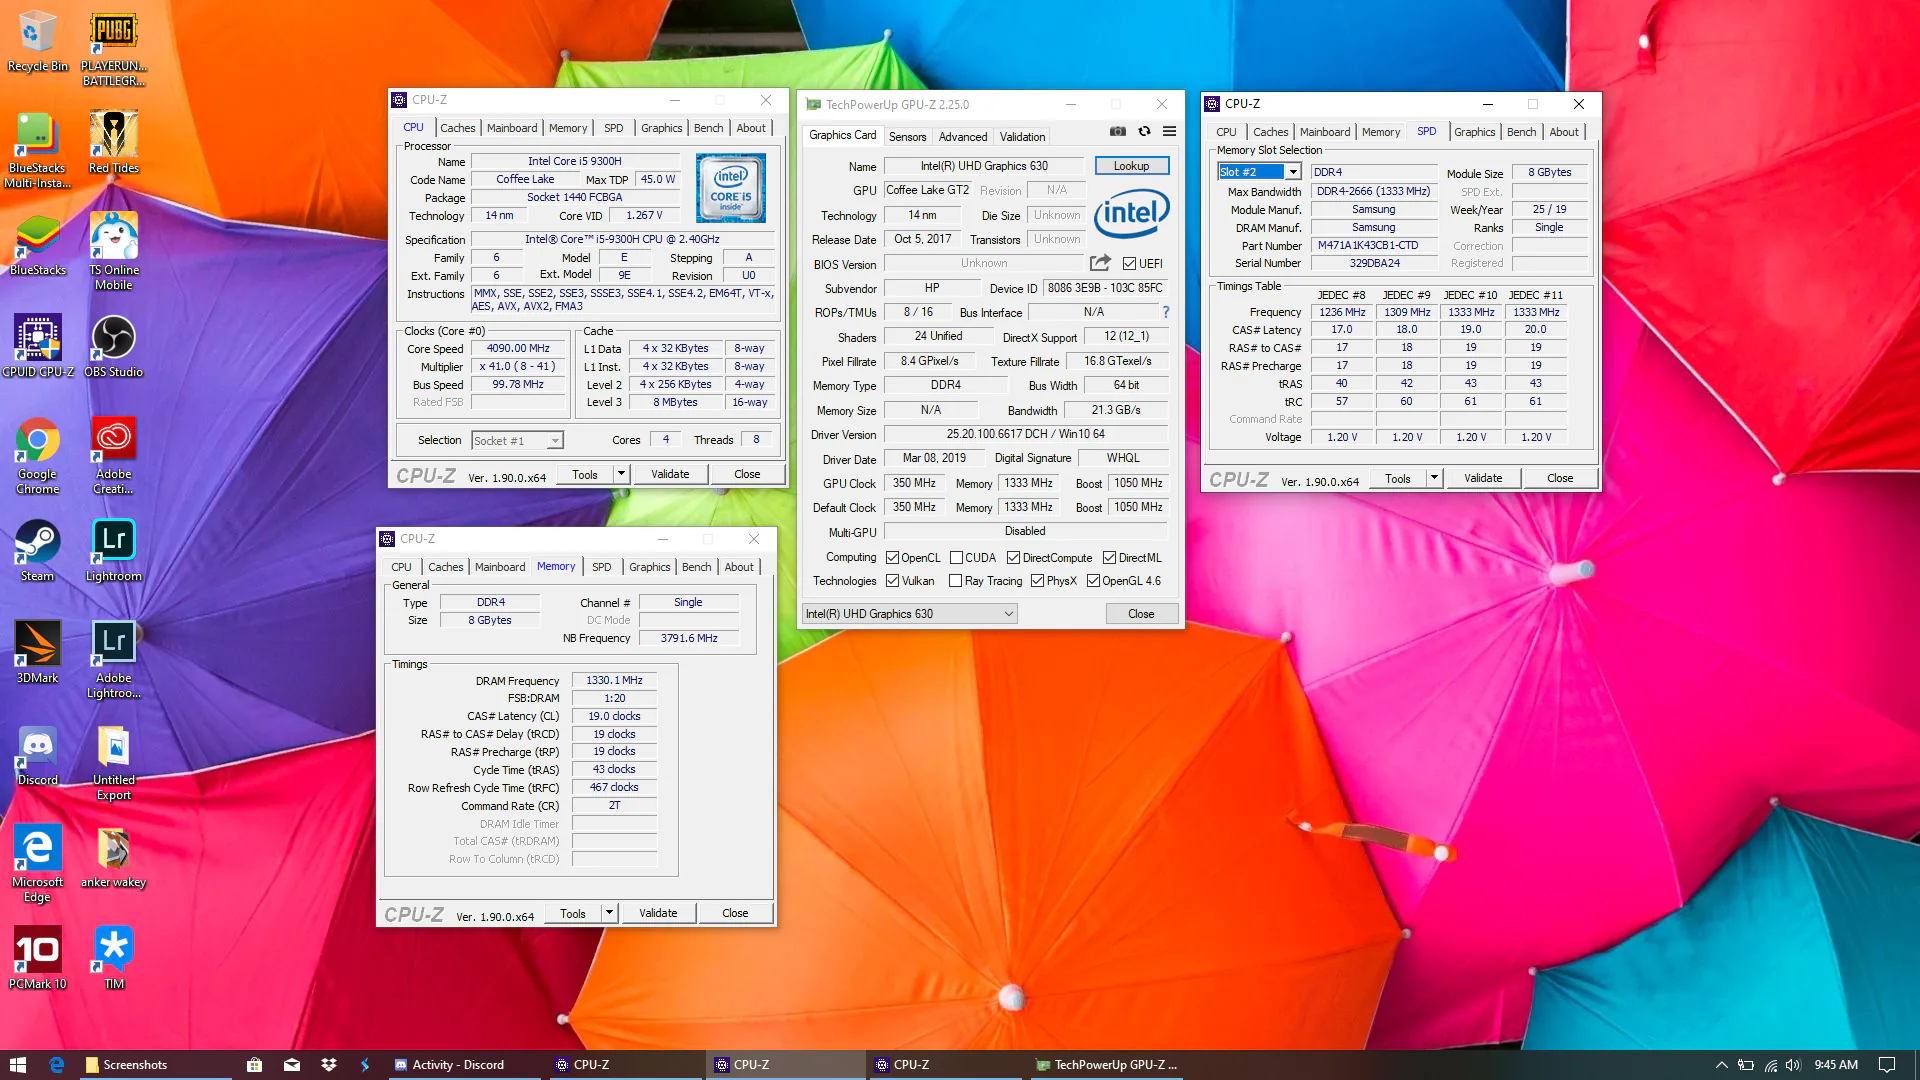1920x1080 pixels.
Task: Launch Red Tides from the desktop
Action: [x=114, y=143]
